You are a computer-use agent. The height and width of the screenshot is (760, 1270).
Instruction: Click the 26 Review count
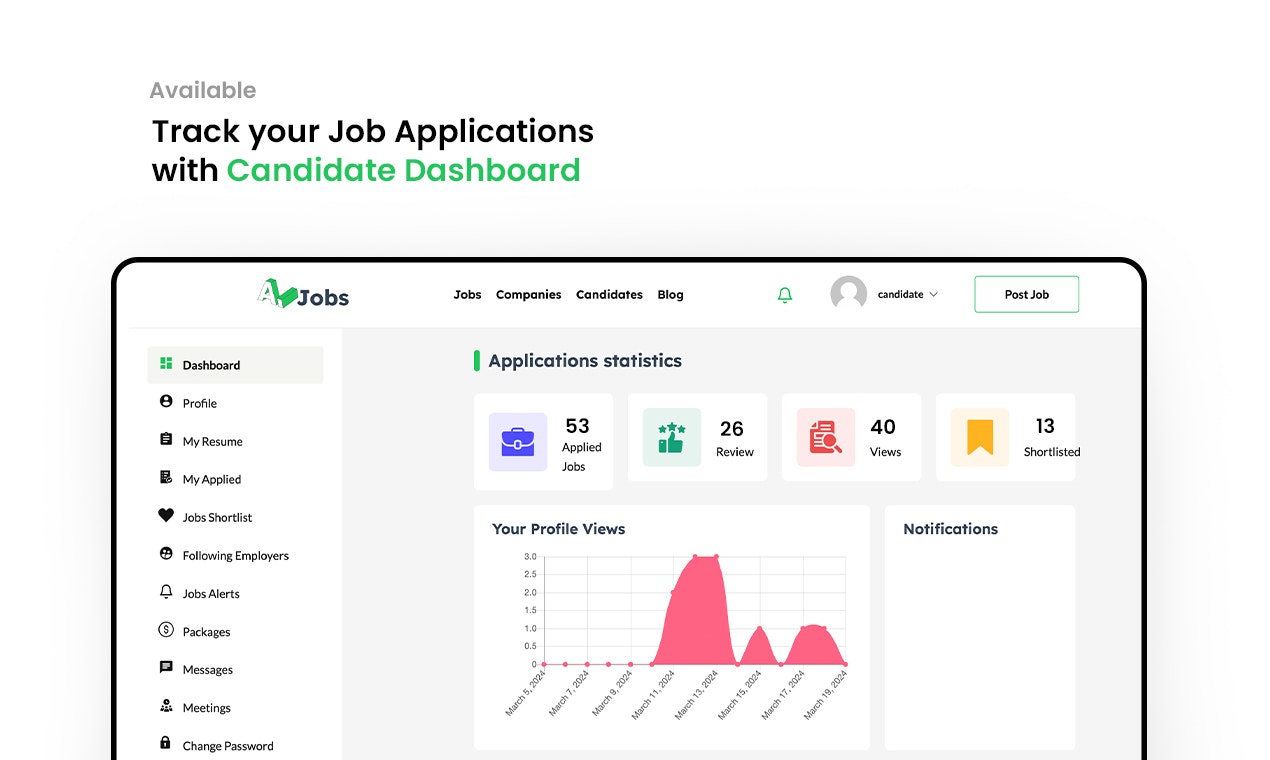point(732,429)
